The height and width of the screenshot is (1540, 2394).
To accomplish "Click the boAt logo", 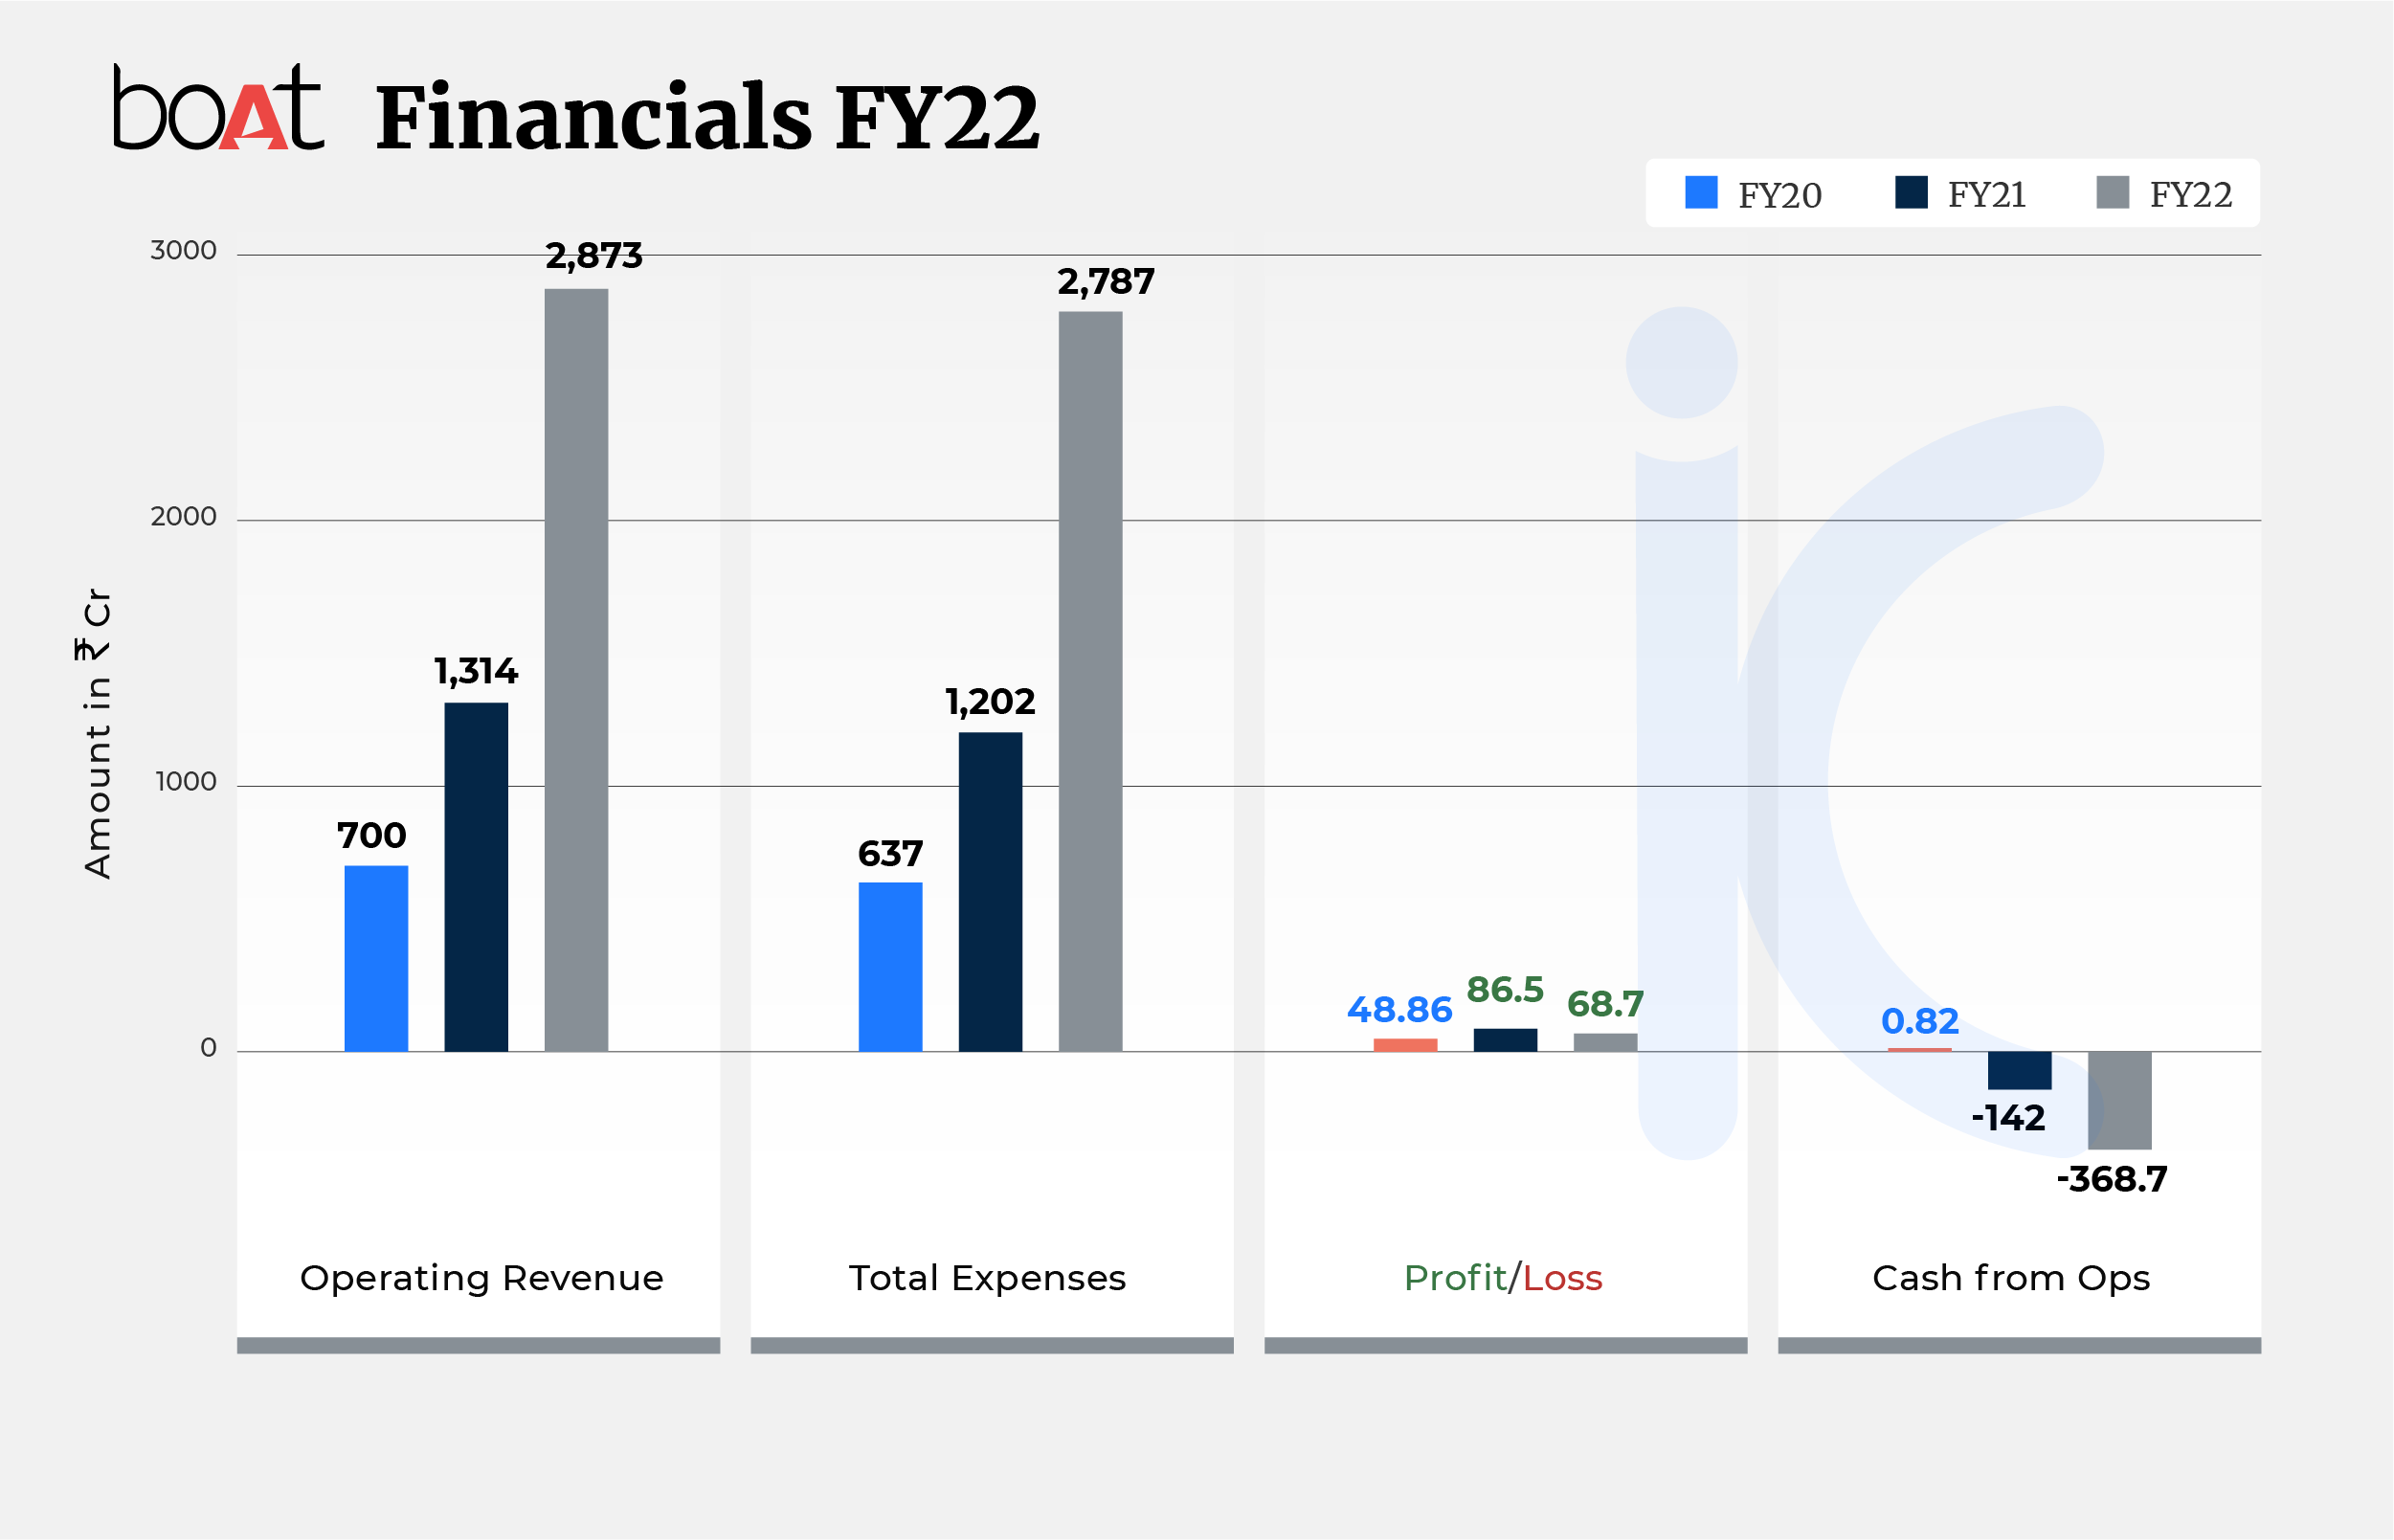I will tap(218, 107).
